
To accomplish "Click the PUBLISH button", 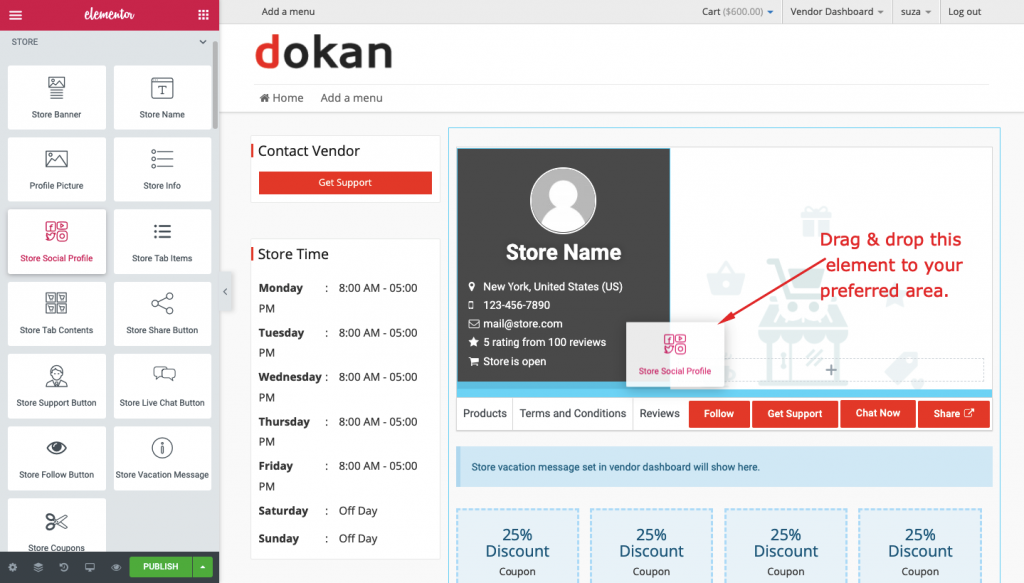I will [x=161, y=567].
